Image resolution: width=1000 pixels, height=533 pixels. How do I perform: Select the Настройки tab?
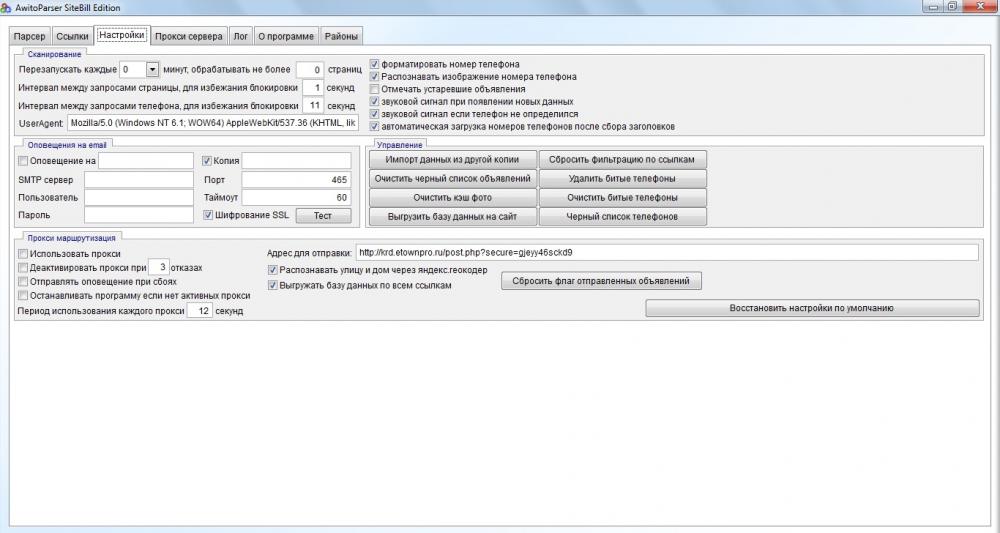(121, 35)
